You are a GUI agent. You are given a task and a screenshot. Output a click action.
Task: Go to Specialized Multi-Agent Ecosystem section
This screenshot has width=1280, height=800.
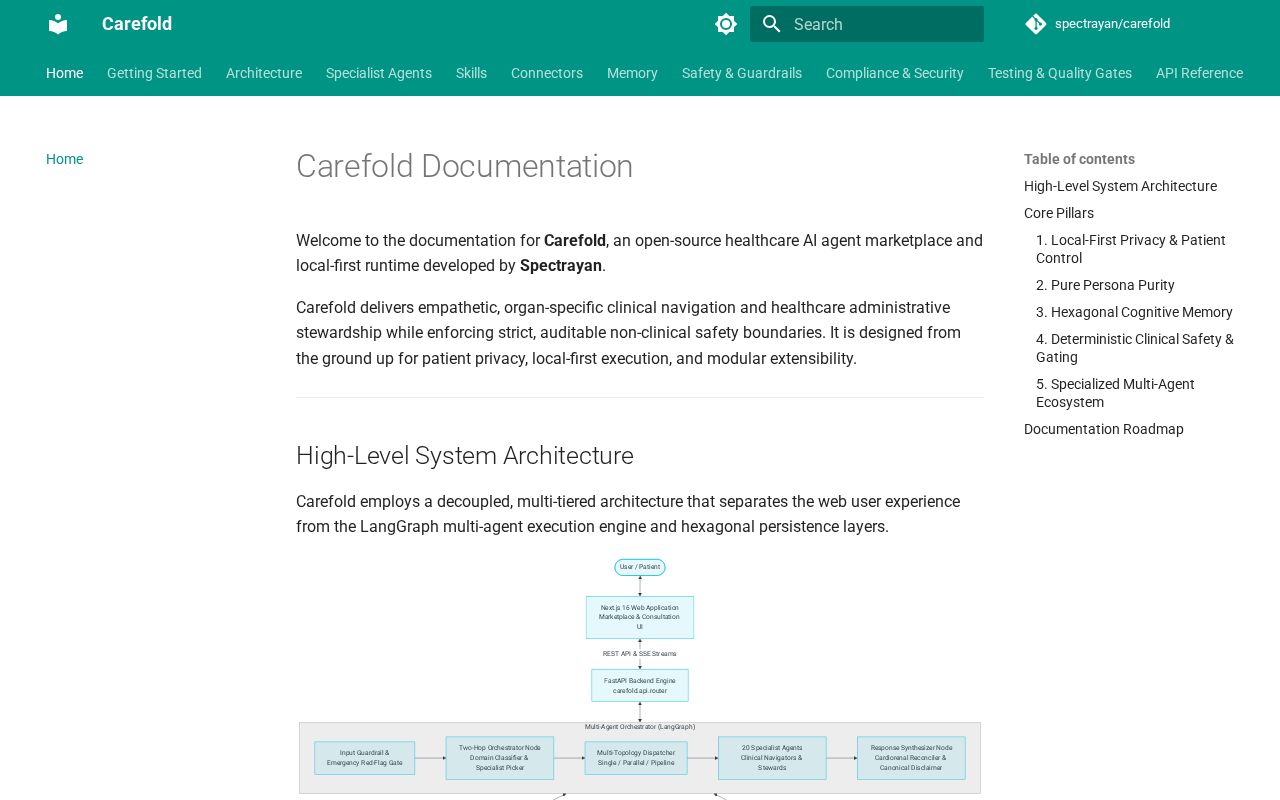1115,393
